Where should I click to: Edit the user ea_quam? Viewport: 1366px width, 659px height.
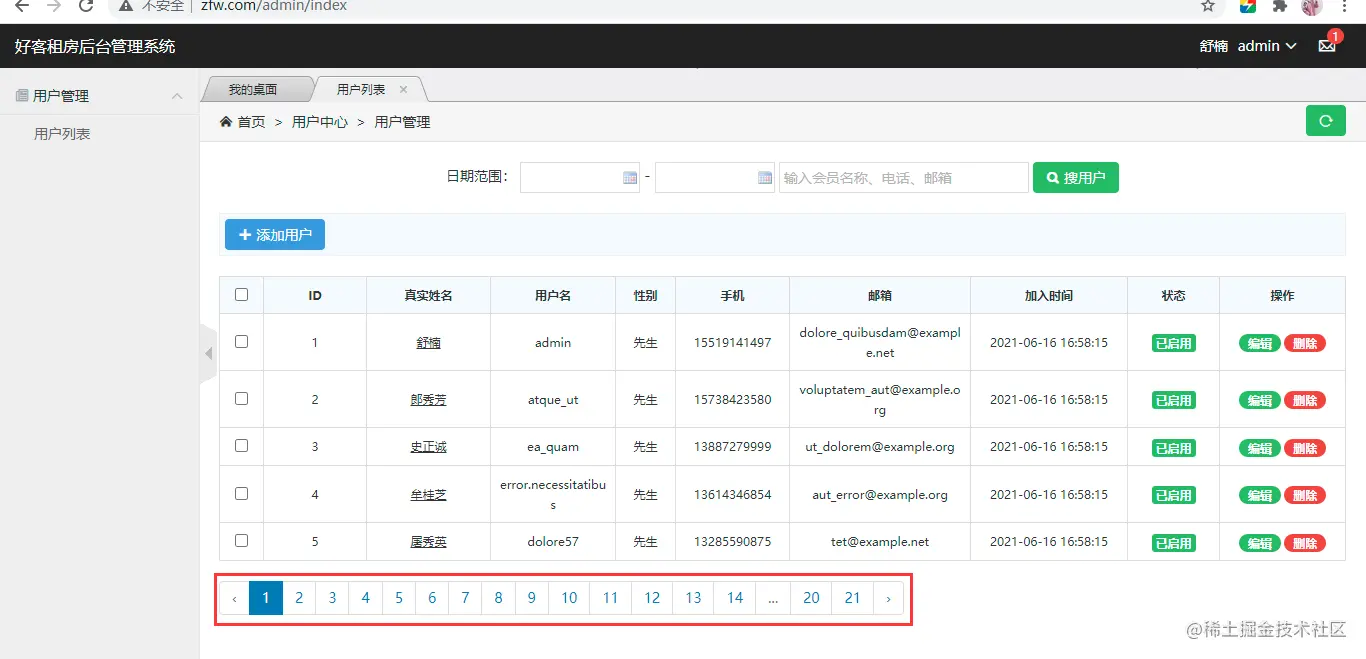pyautogui.click(x=1260, y=448)
